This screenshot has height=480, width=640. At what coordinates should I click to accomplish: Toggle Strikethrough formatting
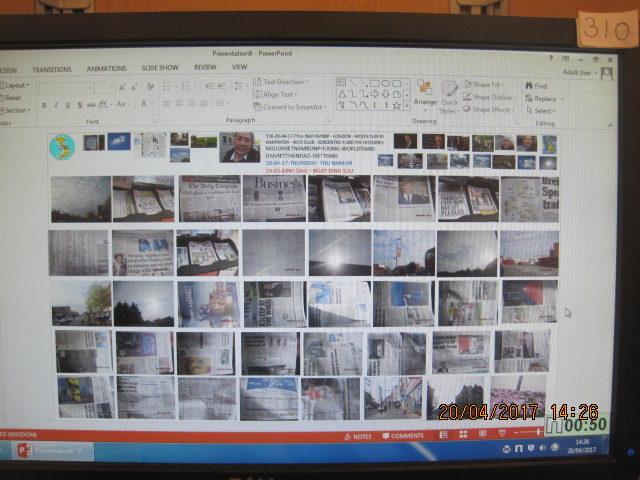pos(91,105)
